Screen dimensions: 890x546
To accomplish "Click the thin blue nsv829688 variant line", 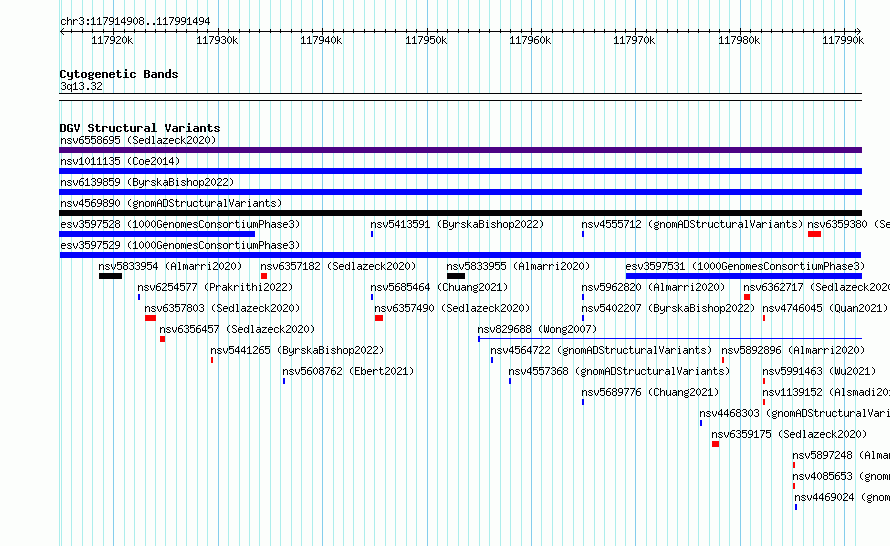I will click(670, 339).
